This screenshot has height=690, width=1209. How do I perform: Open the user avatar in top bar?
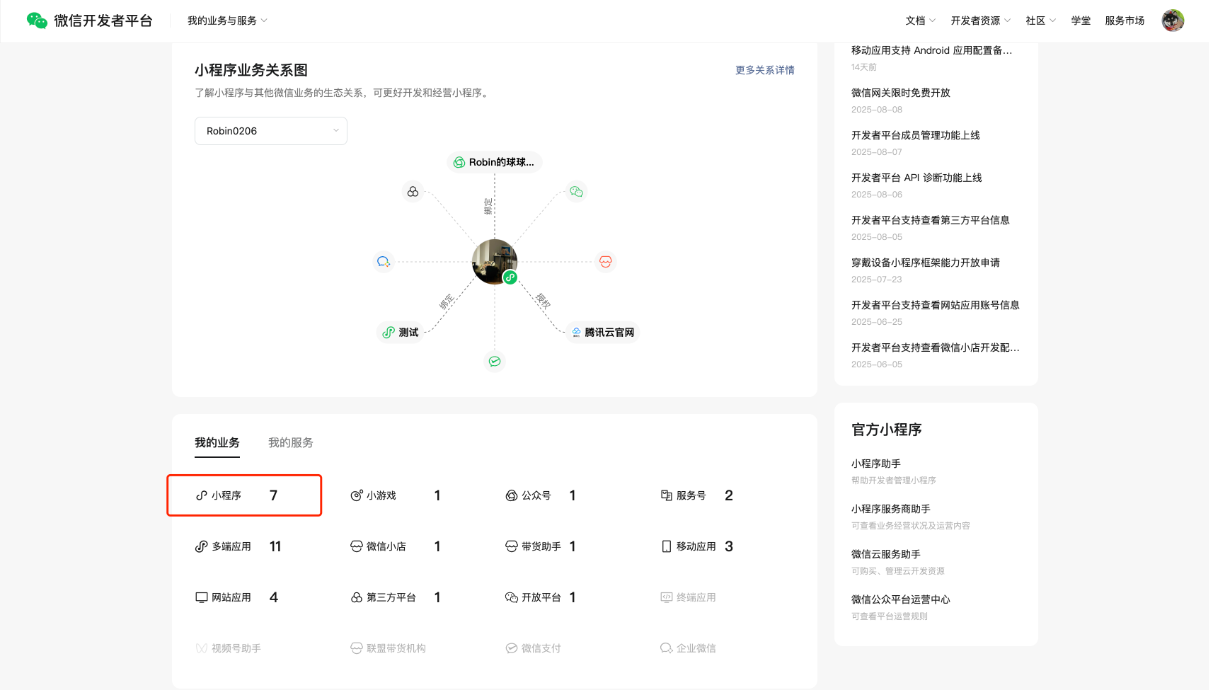coord(1172,20)
